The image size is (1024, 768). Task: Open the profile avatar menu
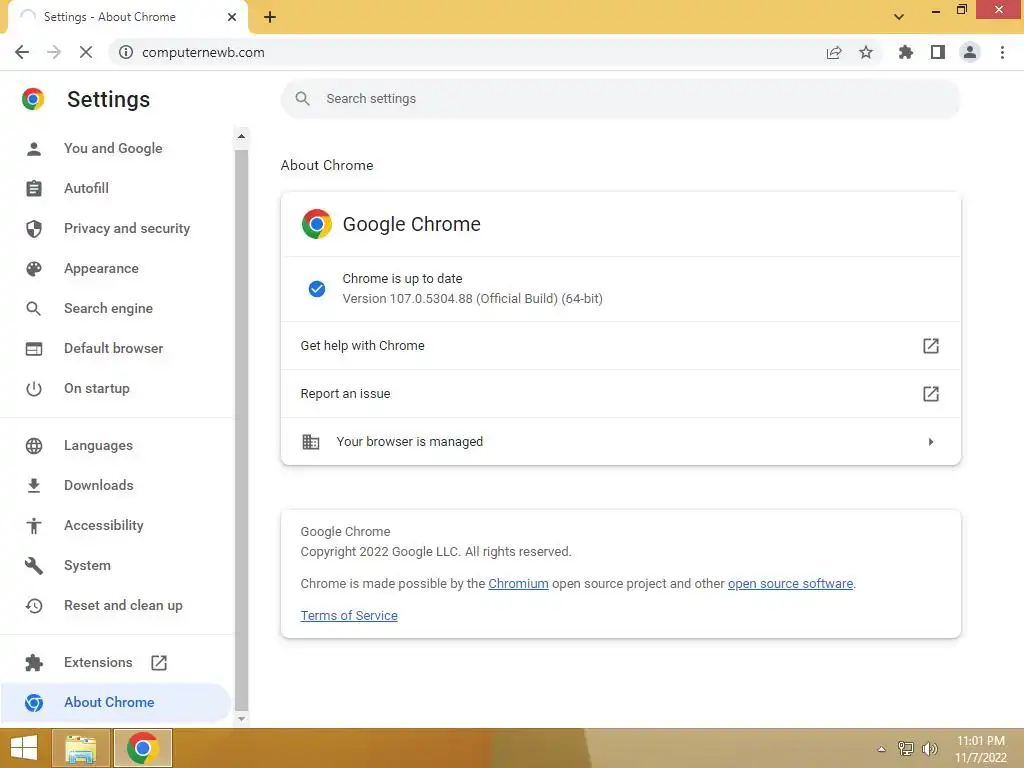[970, 52]
